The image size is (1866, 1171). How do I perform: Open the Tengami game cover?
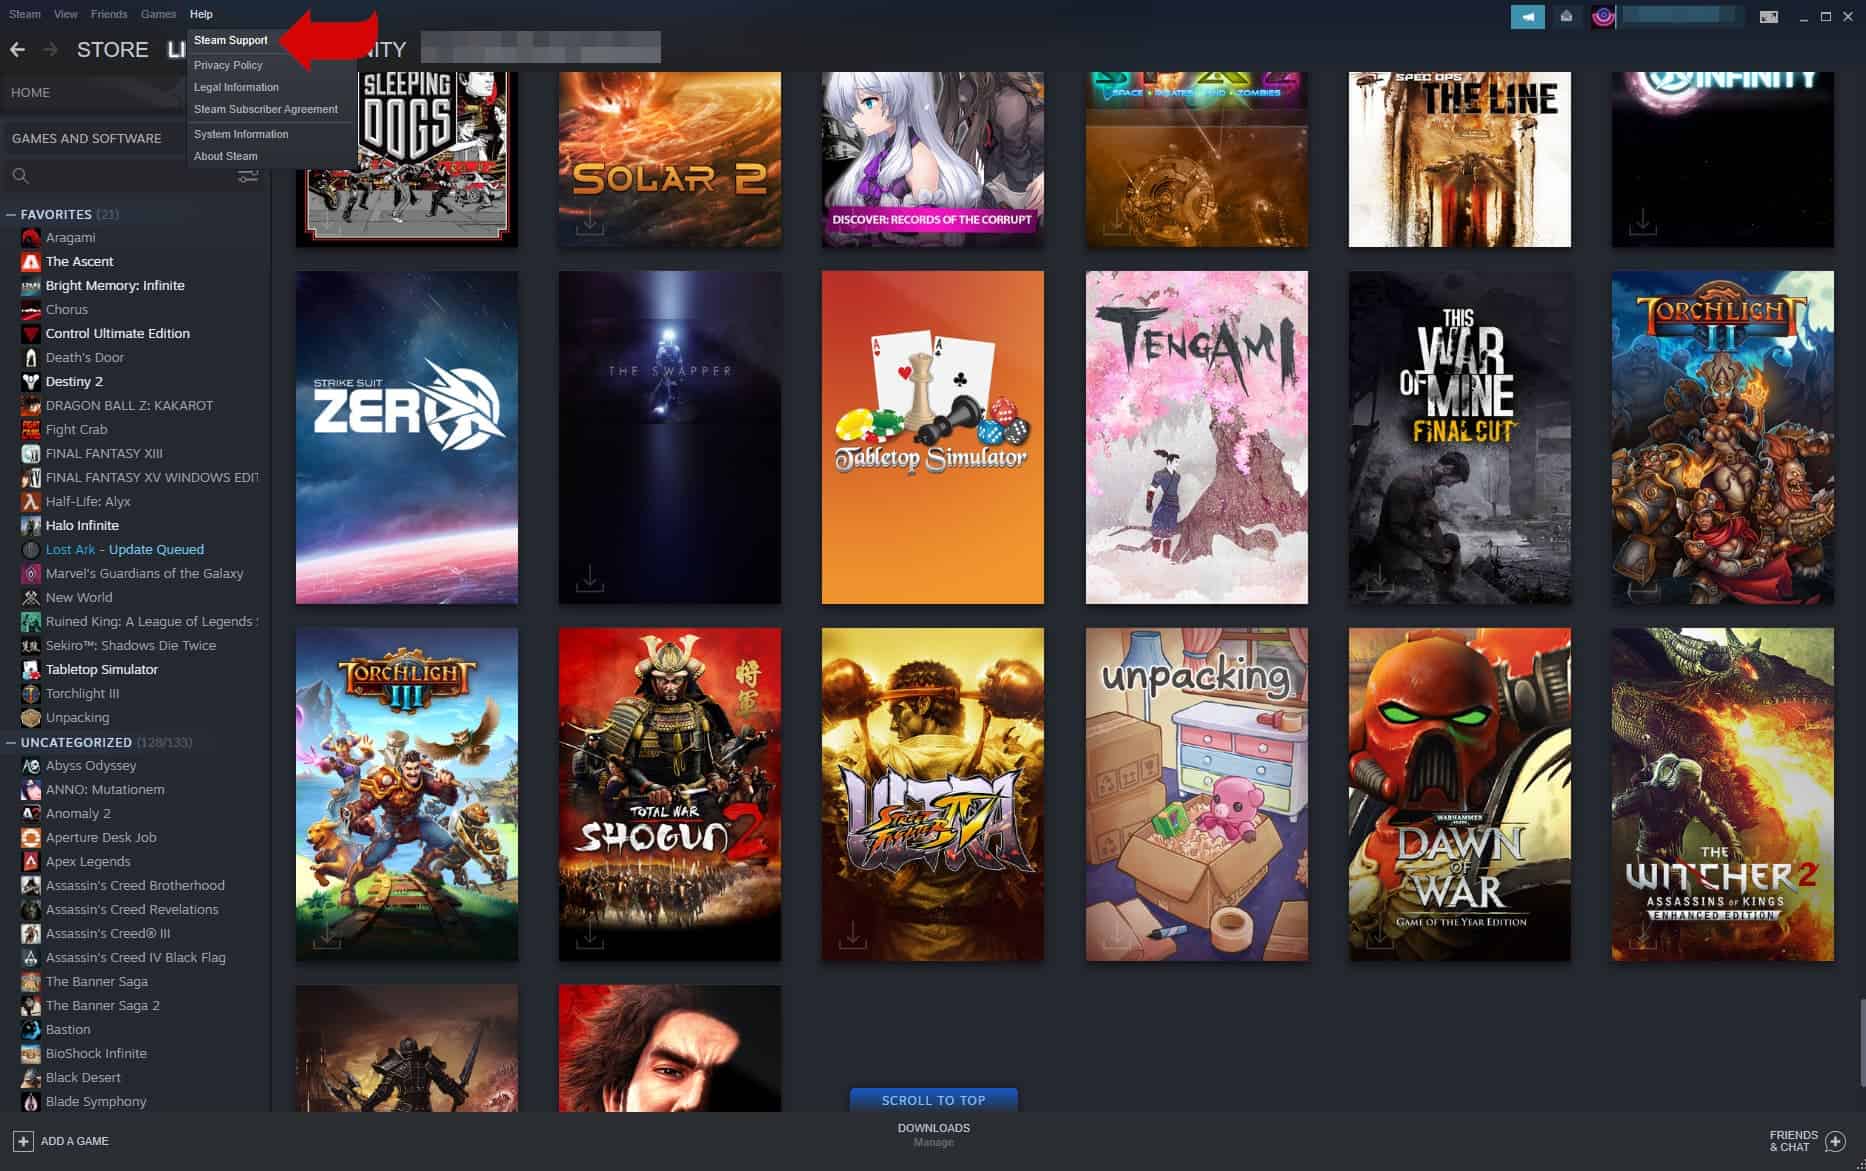click(1197, 437)
